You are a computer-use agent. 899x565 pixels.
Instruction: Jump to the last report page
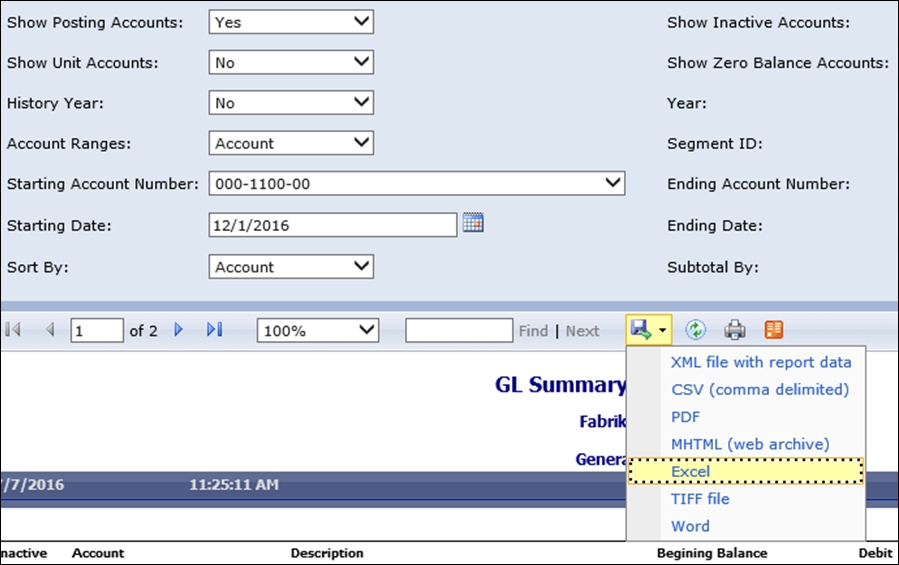pos(214,330)
